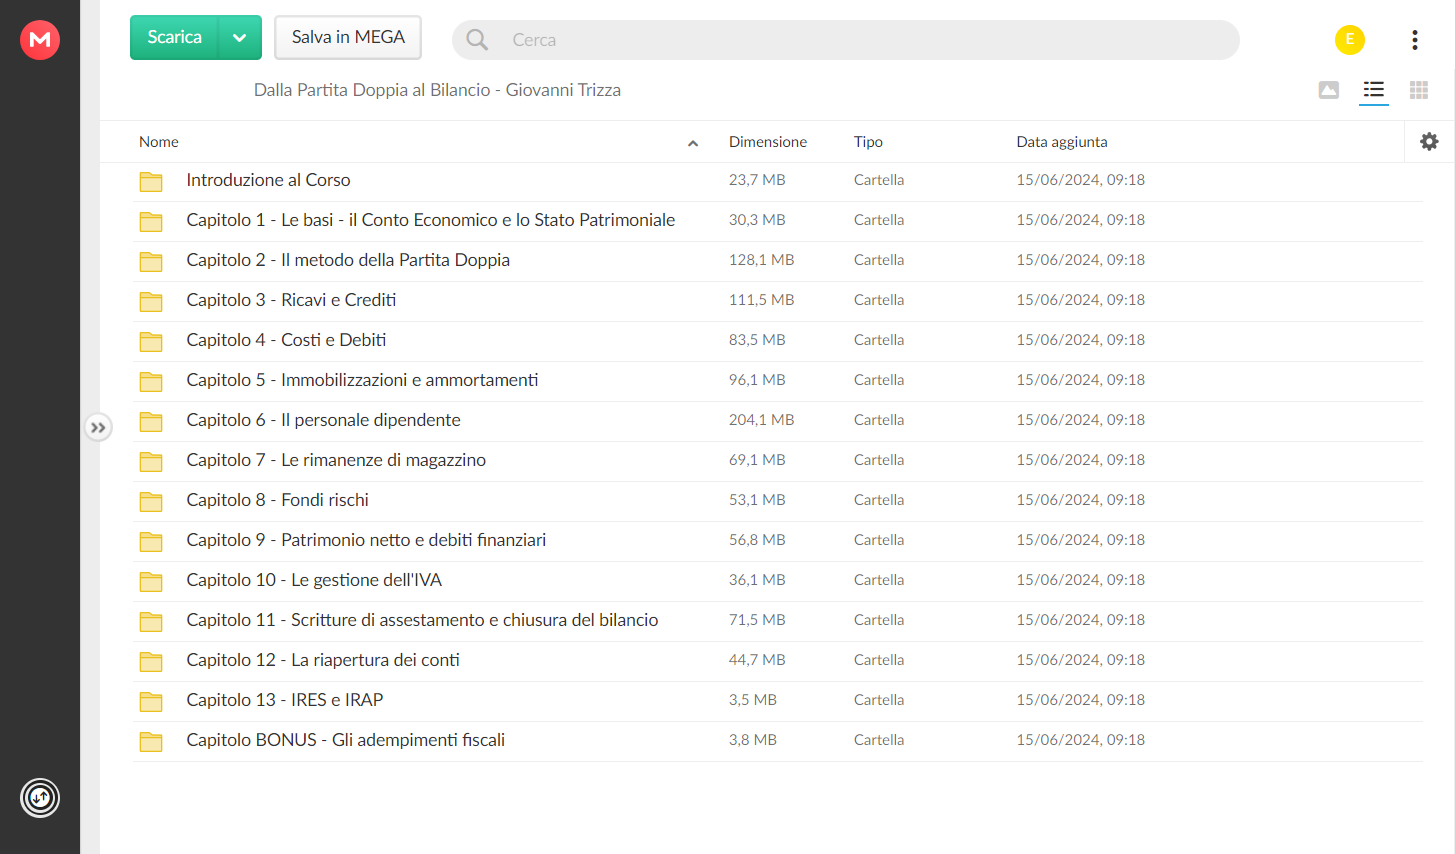The image size is (1455, 854).
Task: Click the 23,7 MB size cell
Action: (x=757, y=180)
